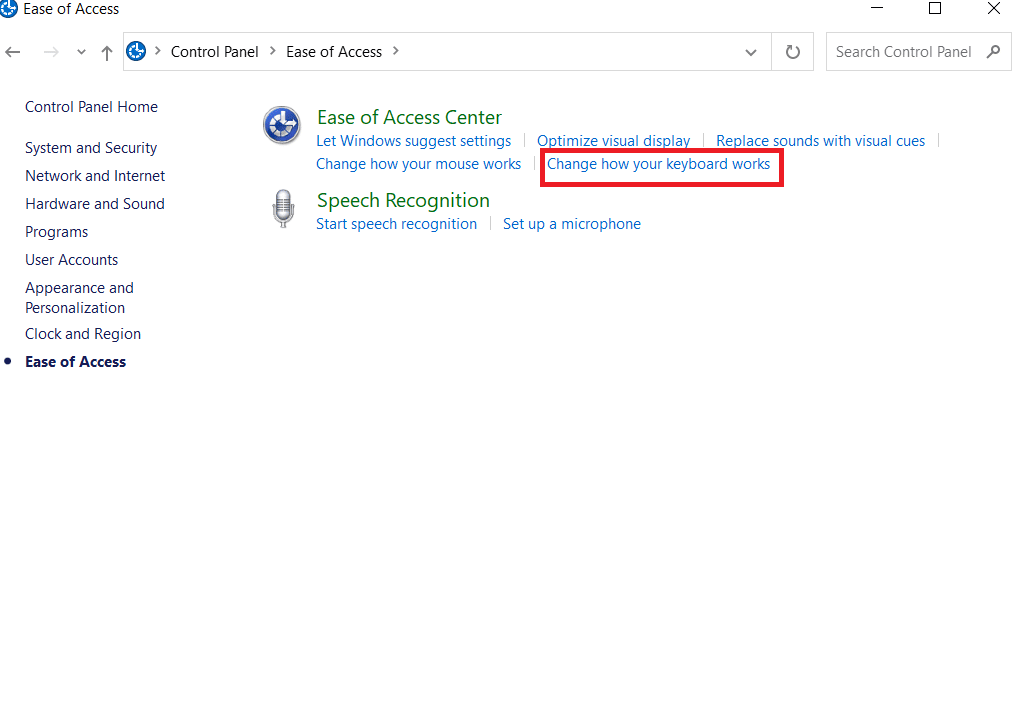
Task: Expand the chevron after Control Panel breadcrumb
Action: [272, 51]
